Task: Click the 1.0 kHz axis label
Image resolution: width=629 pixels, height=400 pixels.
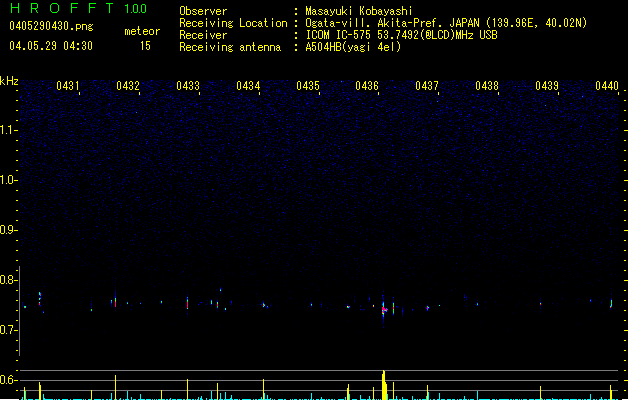Action: (x=8, y=180)
